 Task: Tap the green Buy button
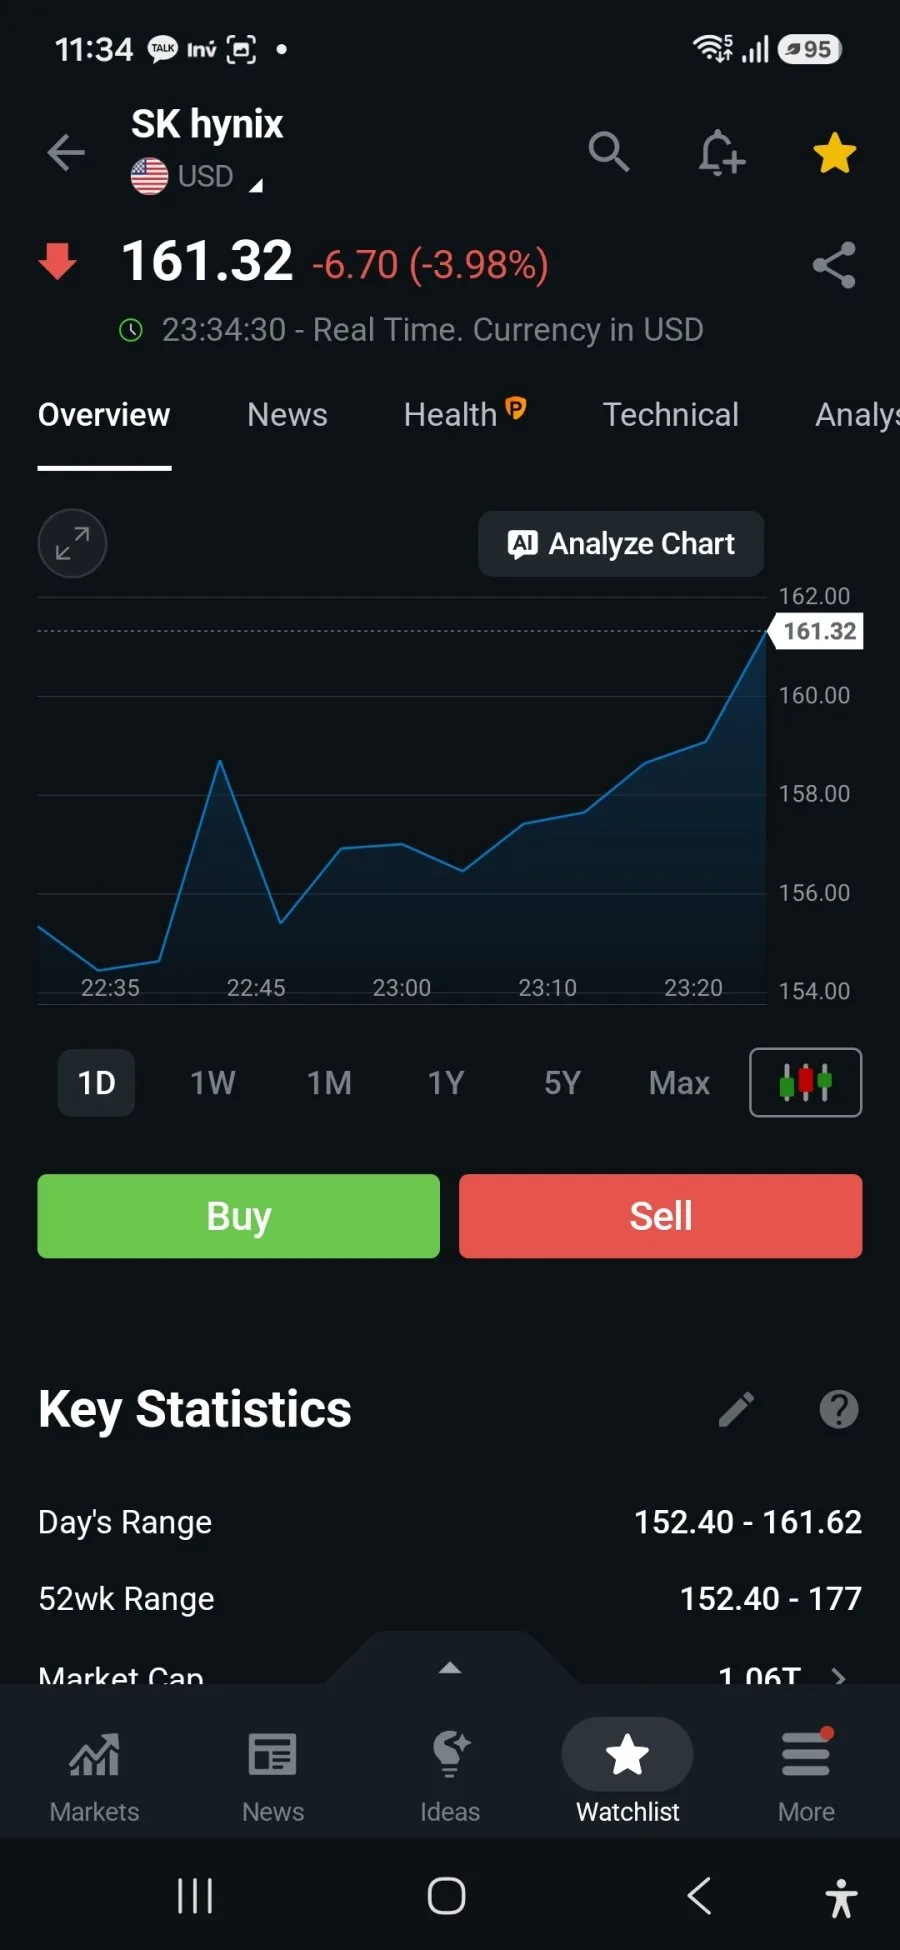tap(239, 1216)
